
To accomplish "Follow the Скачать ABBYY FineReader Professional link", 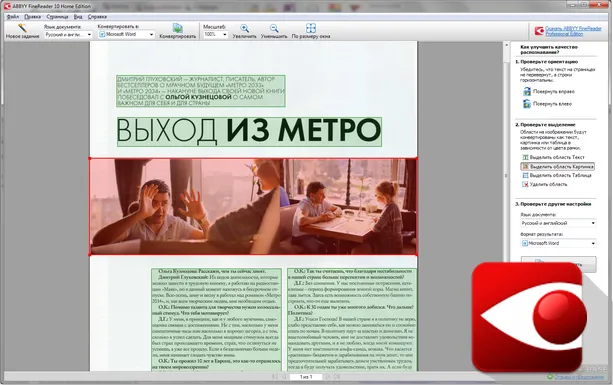I will click(573, 31).
